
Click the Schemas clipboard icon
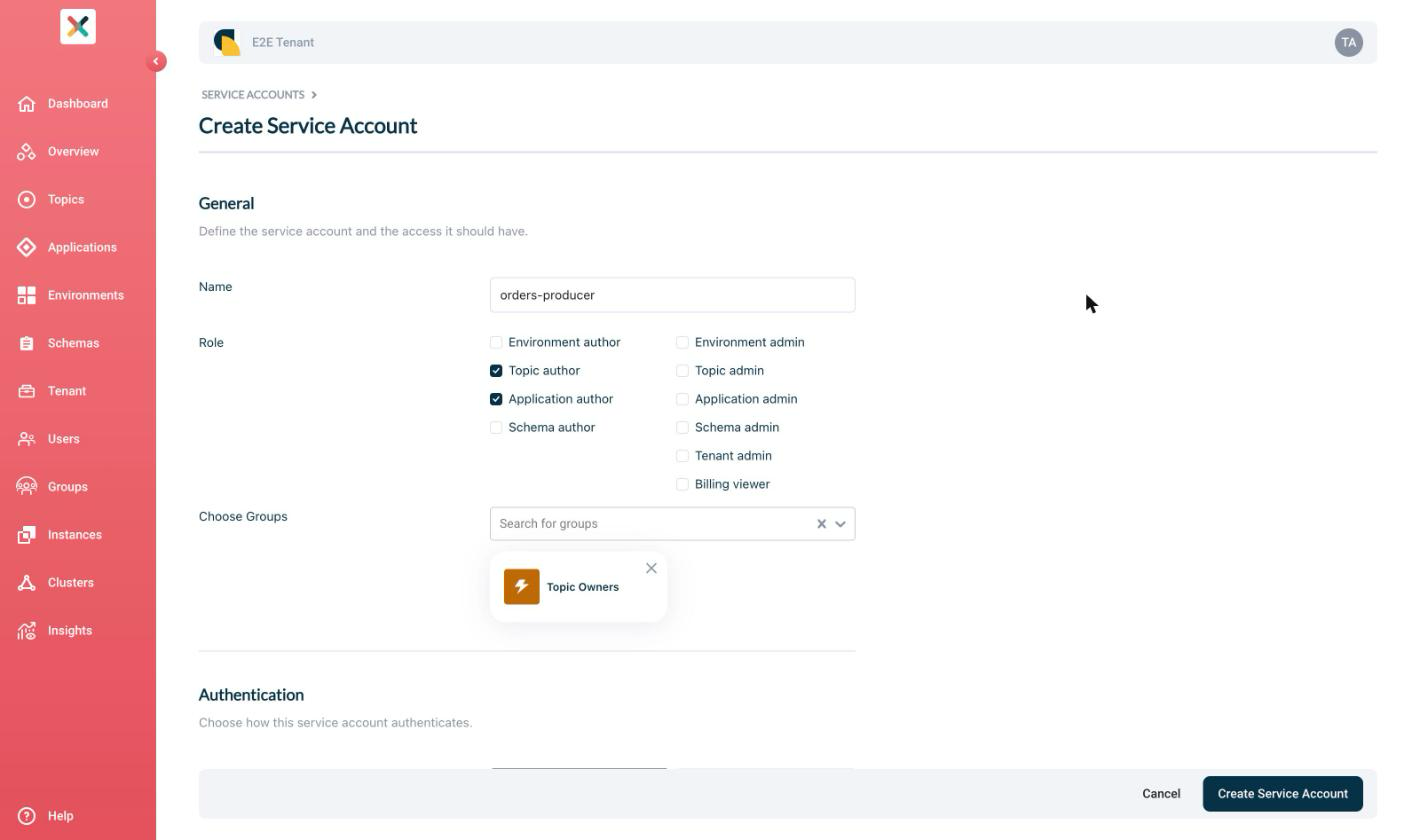point(27,344)
